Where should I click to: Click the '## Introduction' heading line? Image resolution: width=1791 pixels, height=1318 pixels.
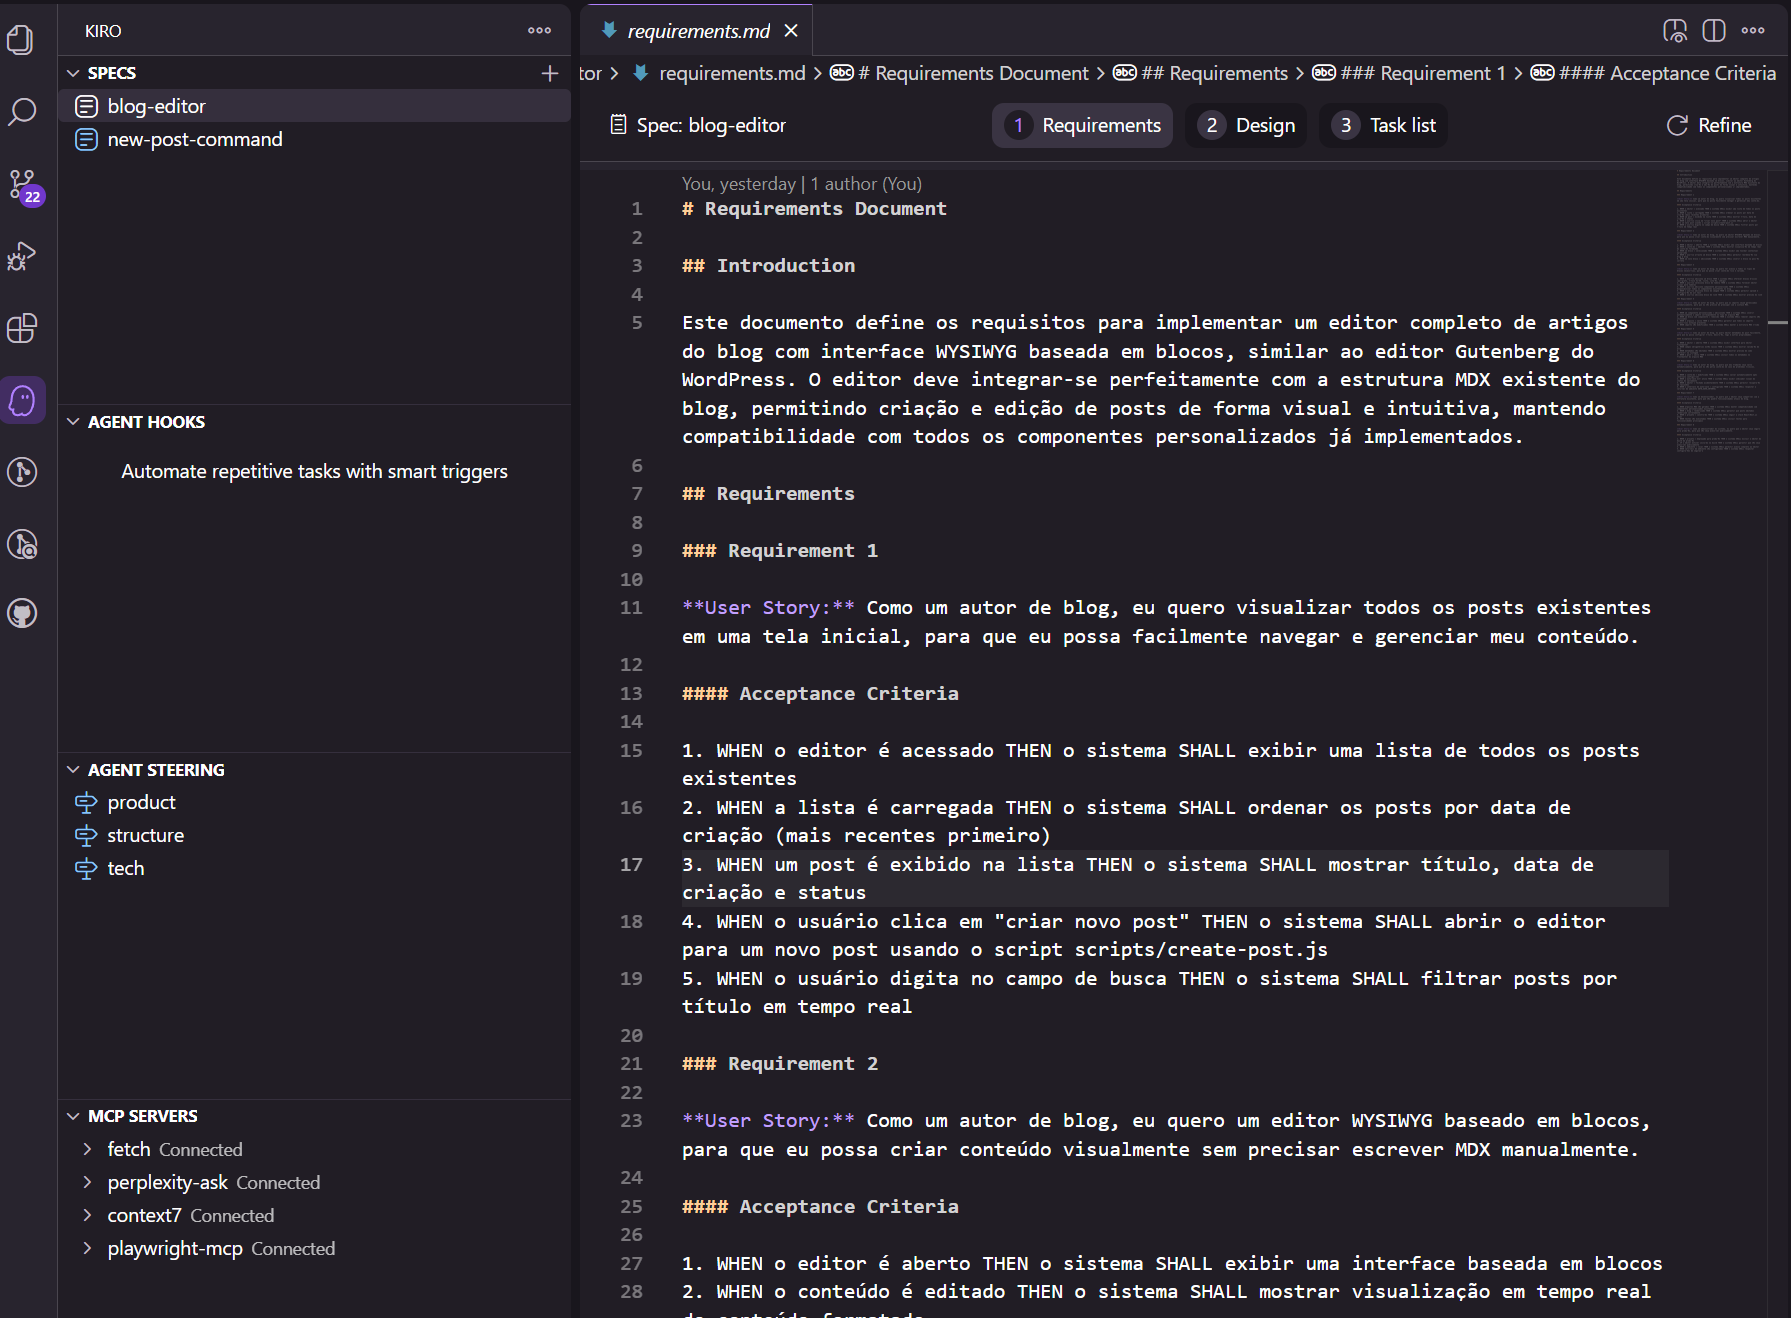pos(768,265)
